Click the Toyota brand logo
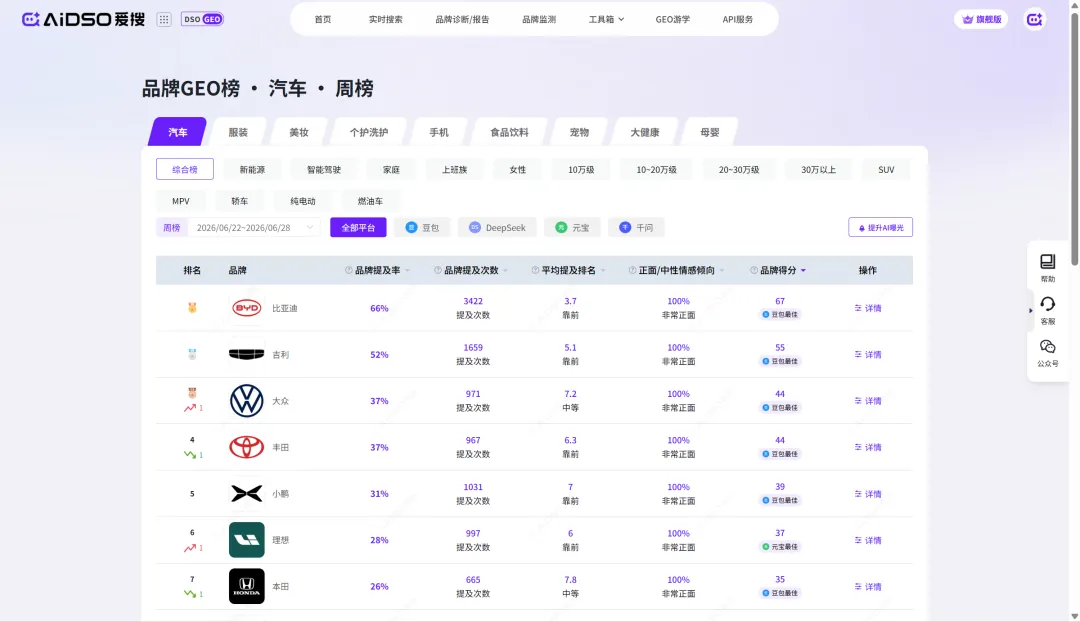1080x622 pixels. click(x=247, y=447)
